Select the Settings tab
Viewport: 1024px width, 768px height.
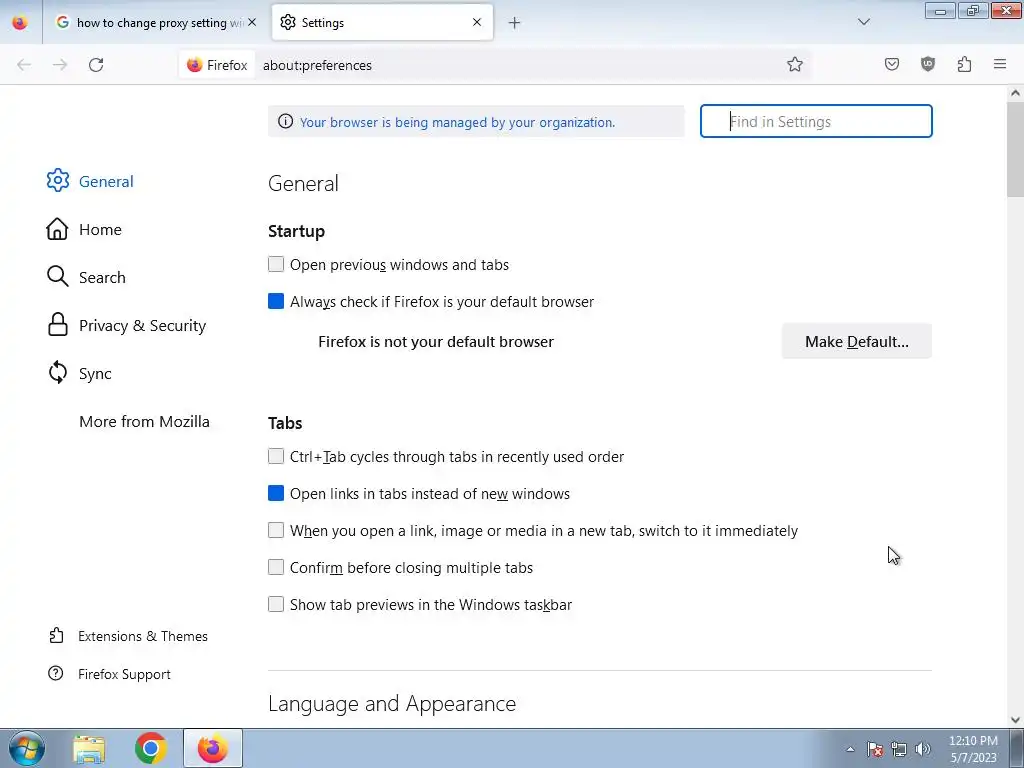tap(382, 22)
